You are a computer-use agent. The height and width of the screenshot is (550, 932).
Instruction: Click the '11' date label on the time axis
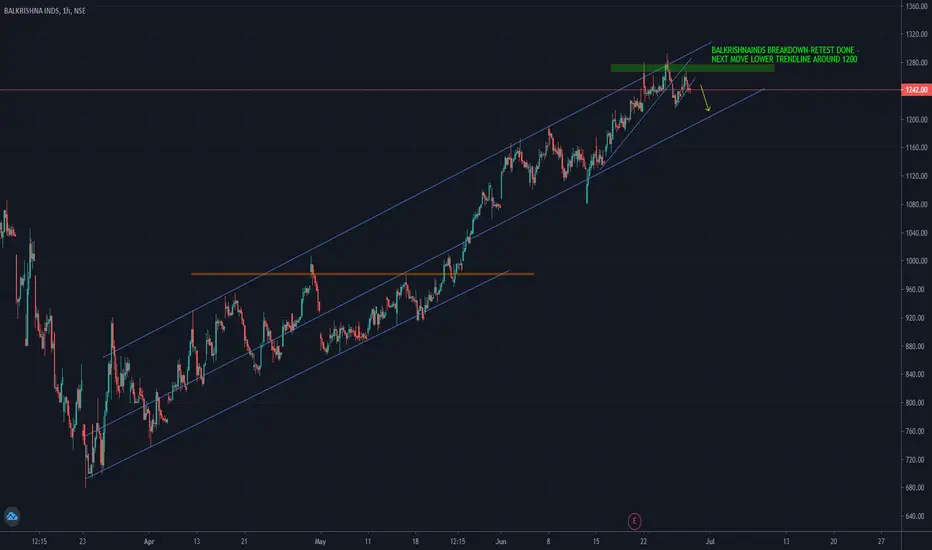click(x=367, y=542)
